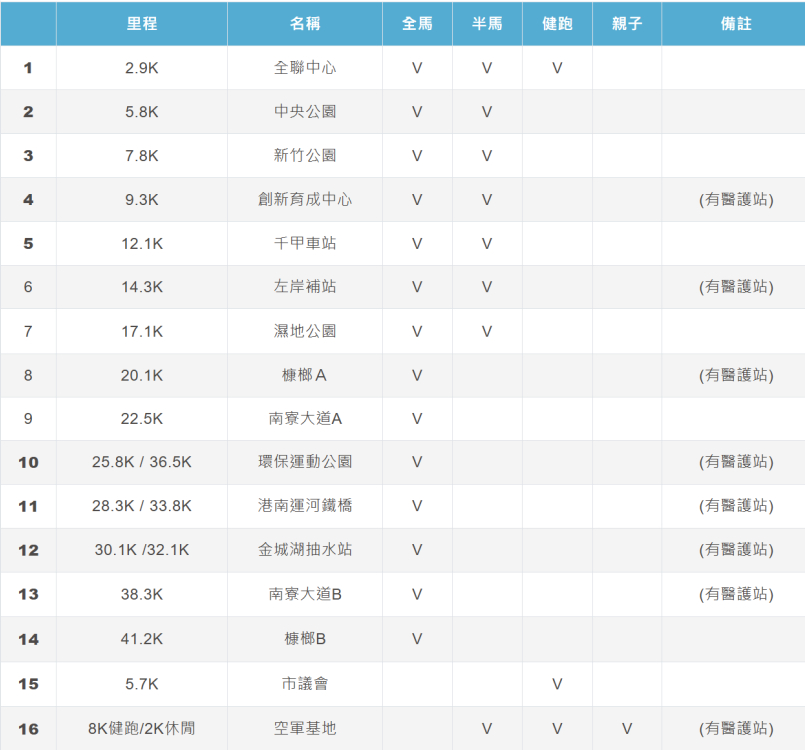This screenshot has height=750, width=805.
Task: Click the 千甲車站 station cell
Action: 305,244
